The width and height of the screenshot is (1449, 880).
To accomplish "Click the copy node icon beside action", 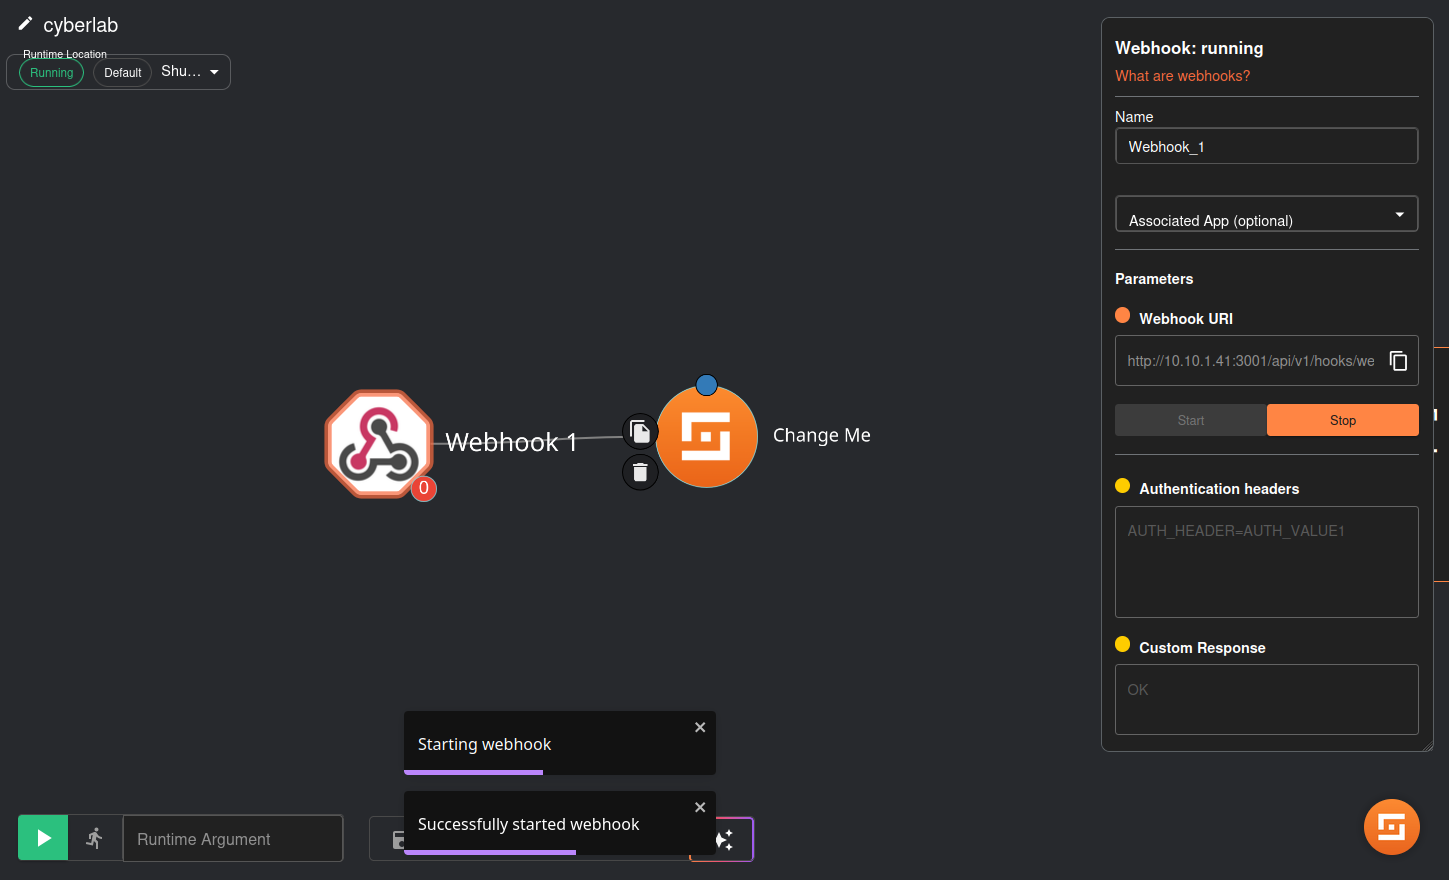I will [640, 432].
